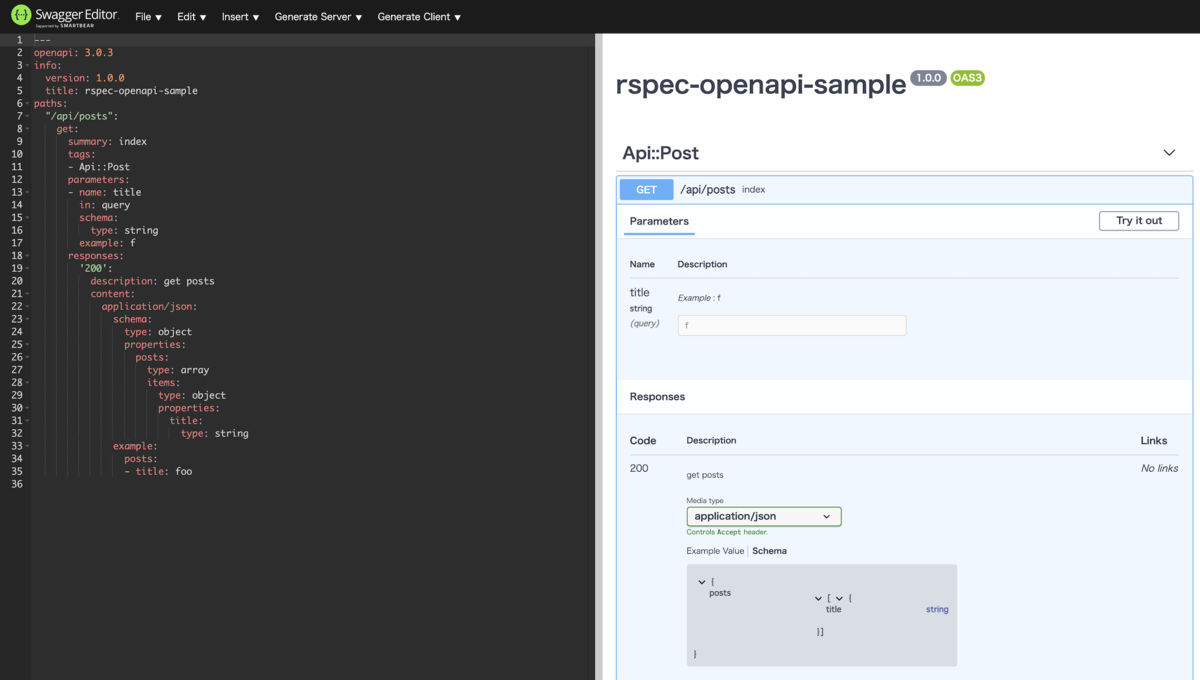Fold the example block at line 33
Screen dimensions: 1200x680
(27, 446)
